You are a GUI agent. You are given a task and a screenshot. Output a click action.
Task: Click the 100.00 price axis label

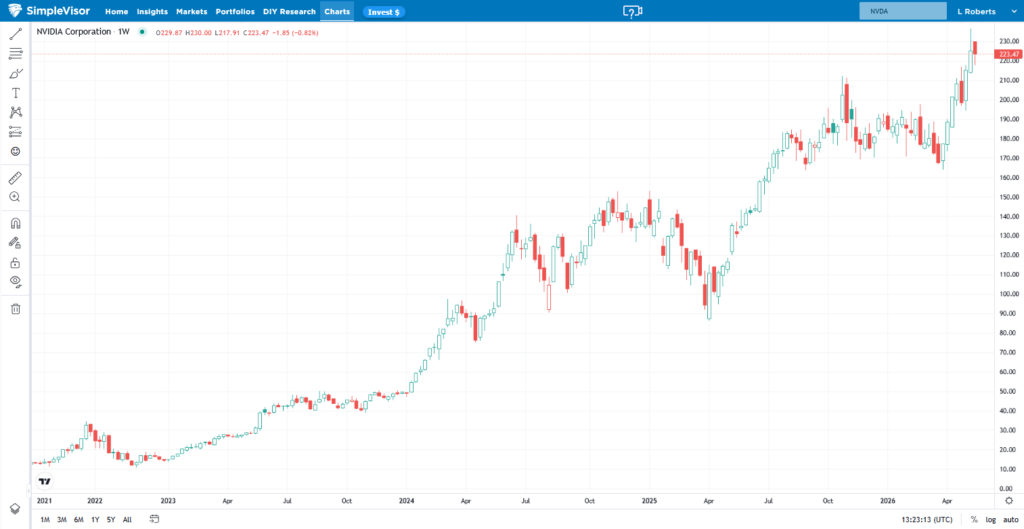(1008, 294)
